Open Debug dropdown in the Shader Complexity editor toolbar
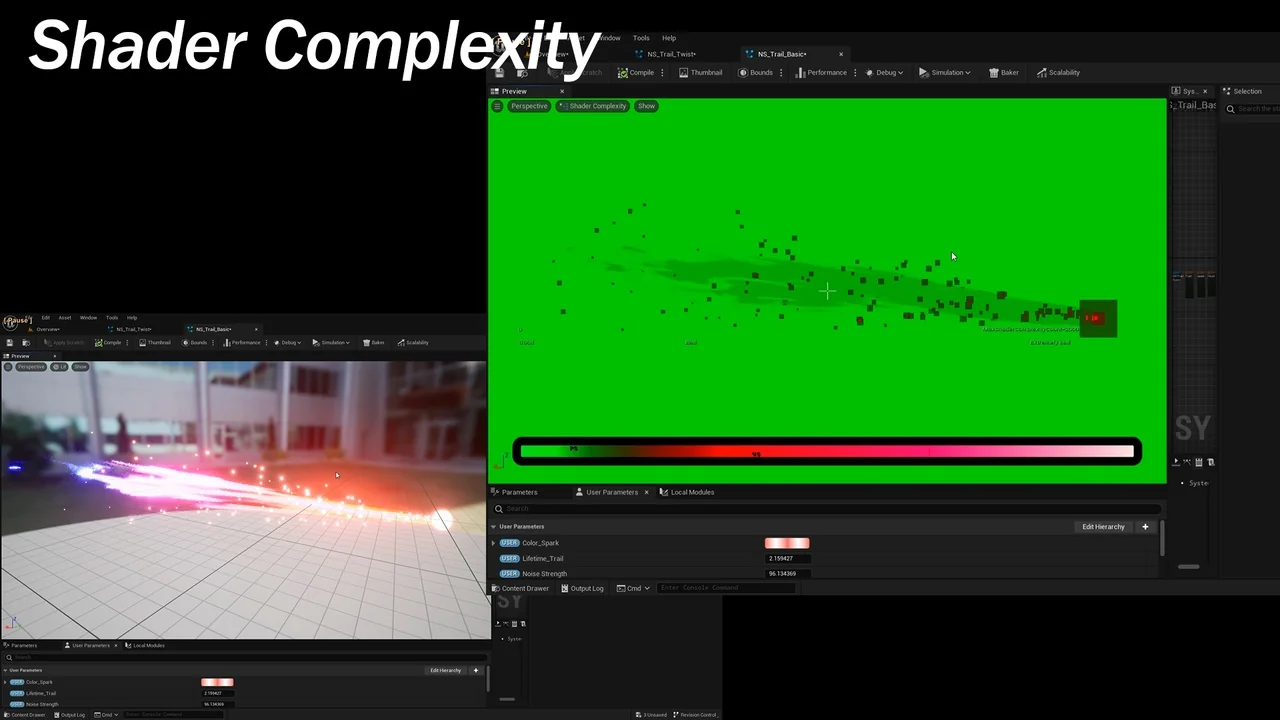 [x=884, y=73]
